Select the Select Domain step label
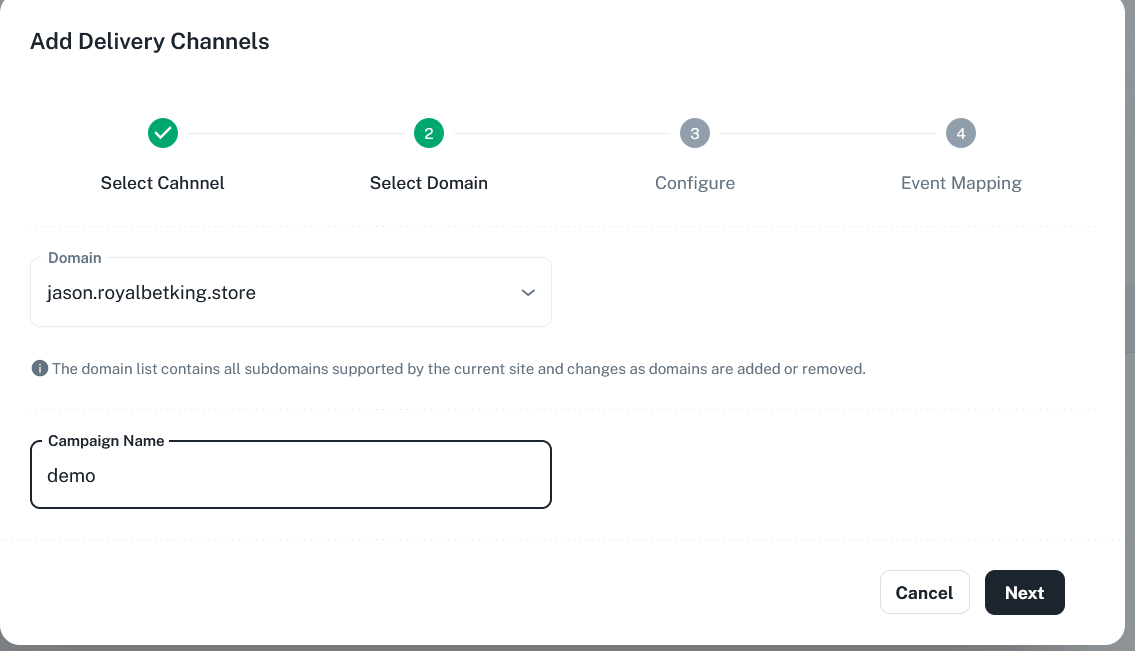 [429, 183]
